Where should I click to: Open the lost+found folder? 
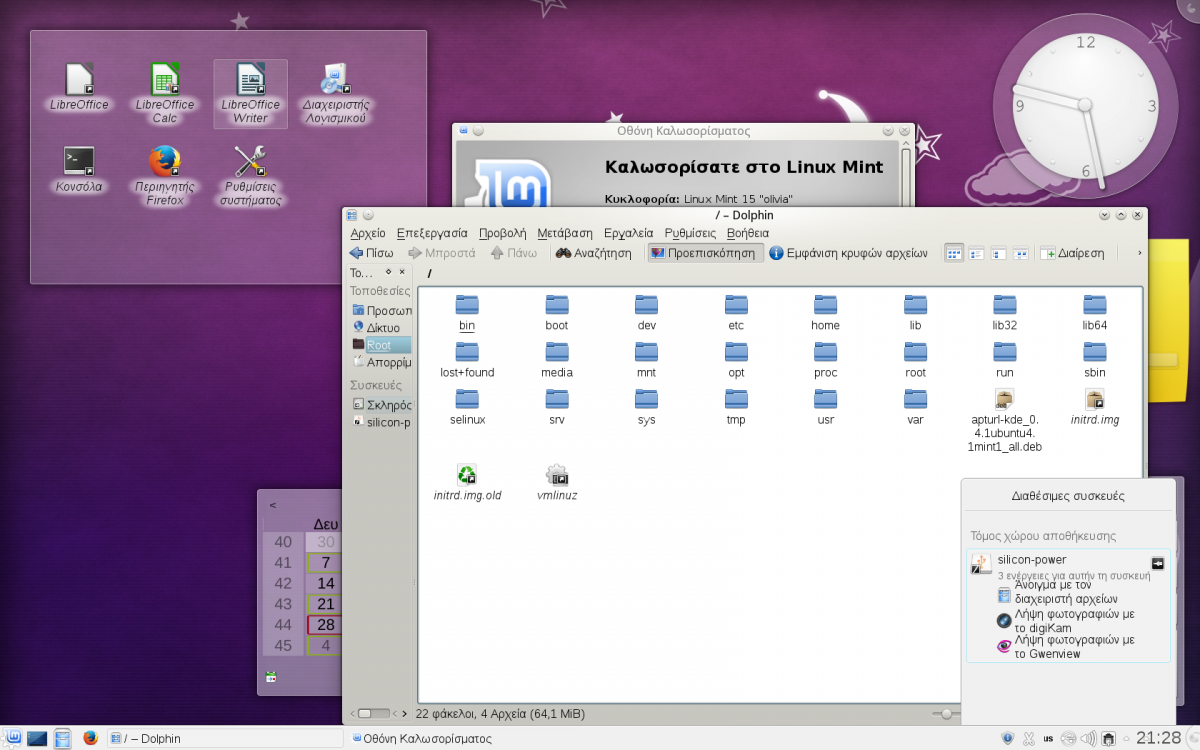tap(467, 360)
